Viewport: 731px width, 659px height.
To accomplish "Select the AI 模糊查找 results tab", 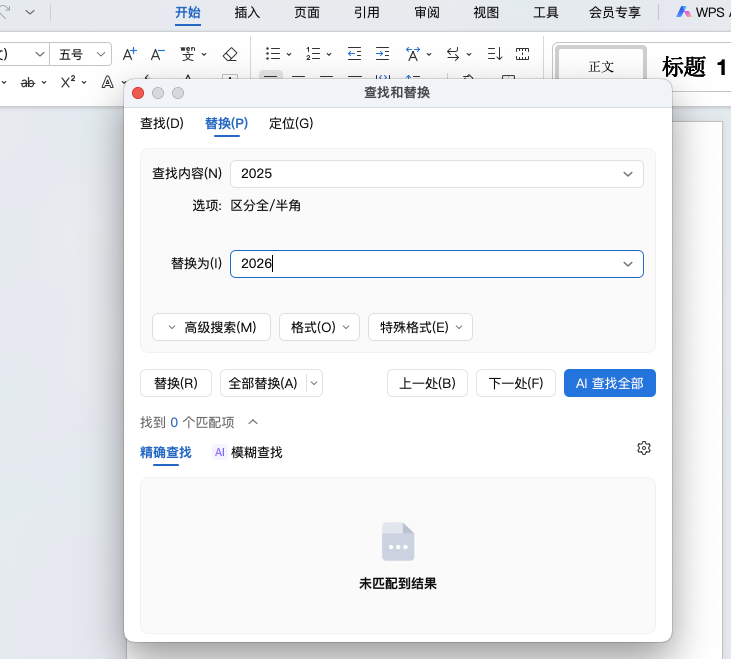I will [x=248, y=452].
